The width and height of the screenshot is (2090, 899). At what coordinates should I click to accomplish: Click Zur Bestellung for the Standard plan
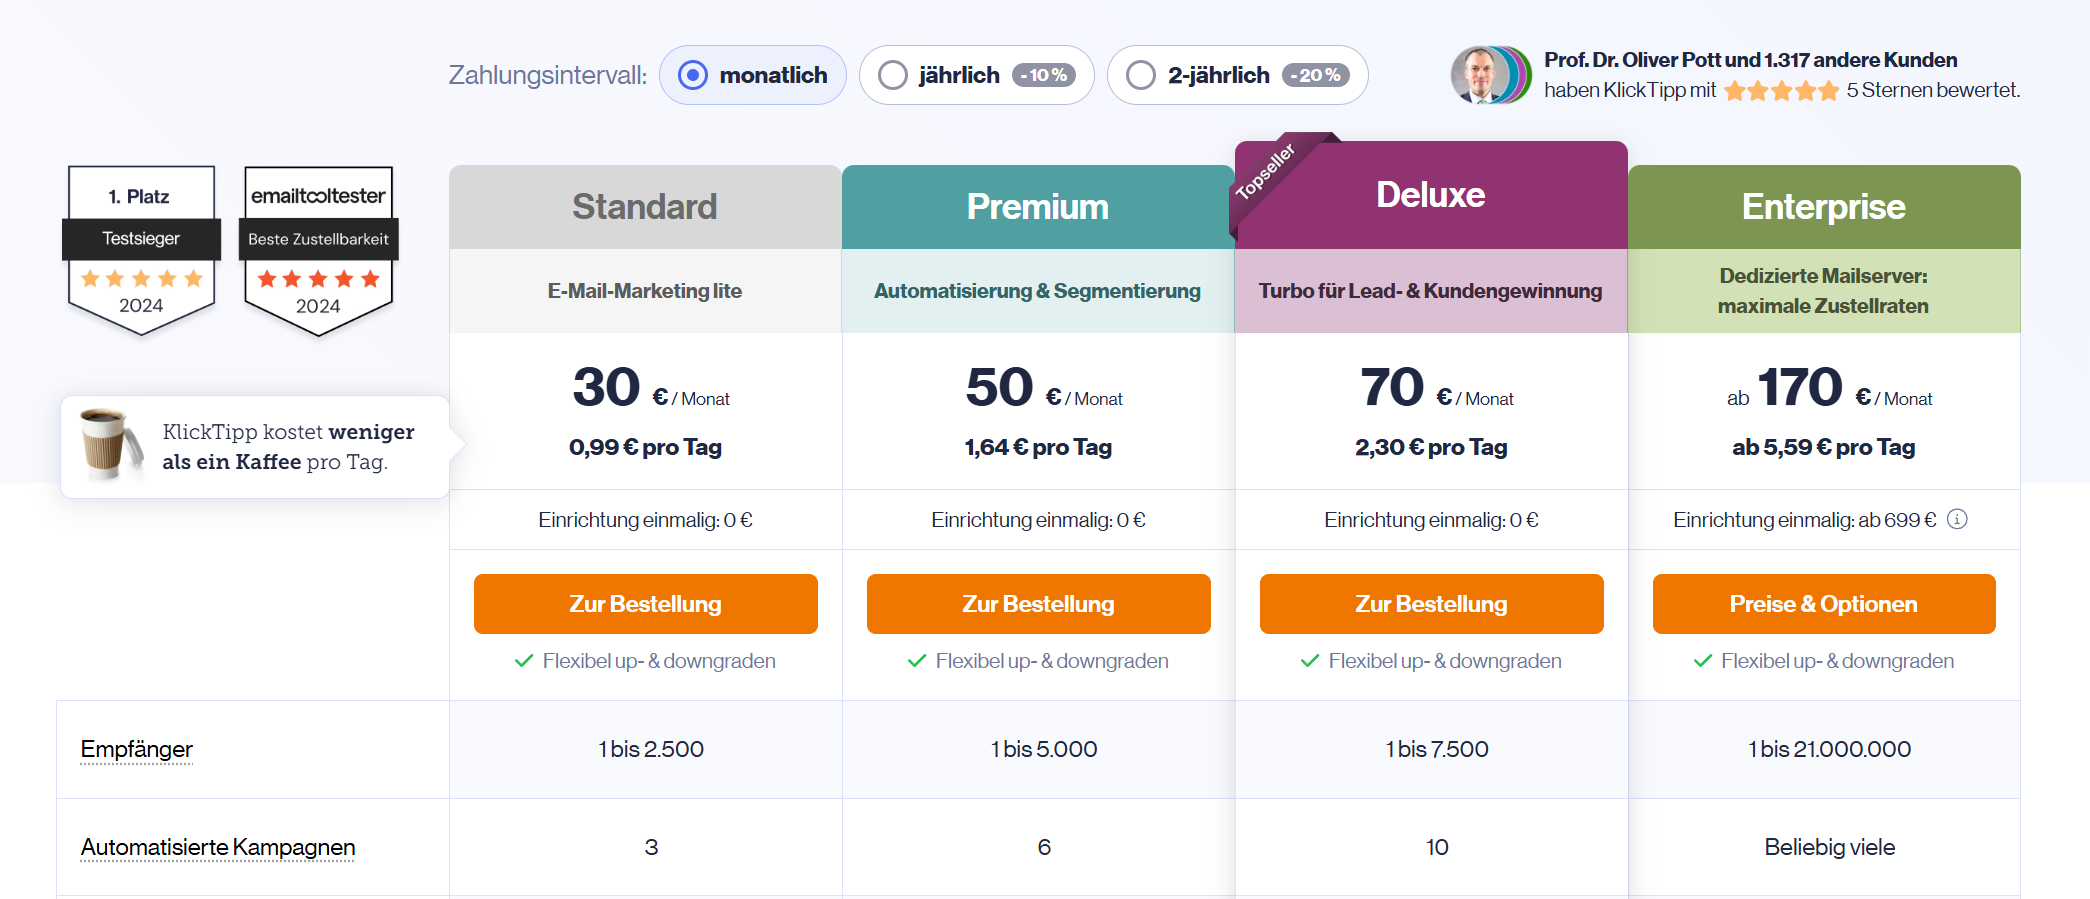click(646, 604)
